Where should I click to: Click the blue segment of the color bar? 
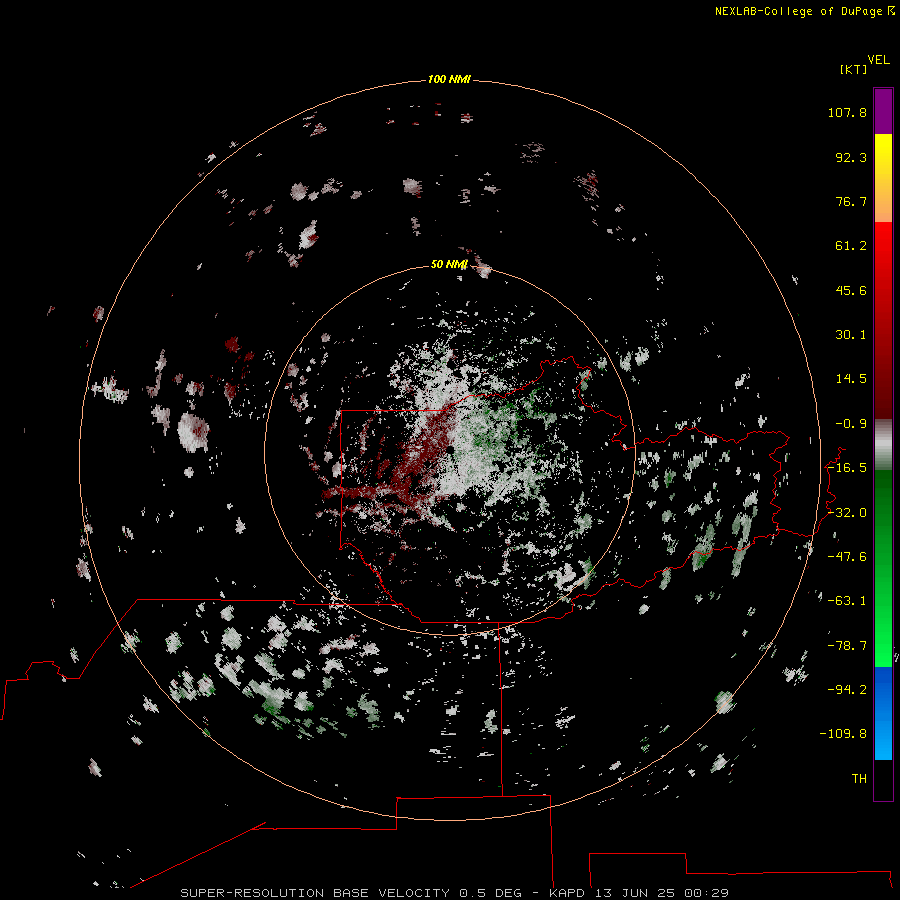[883, 713]
